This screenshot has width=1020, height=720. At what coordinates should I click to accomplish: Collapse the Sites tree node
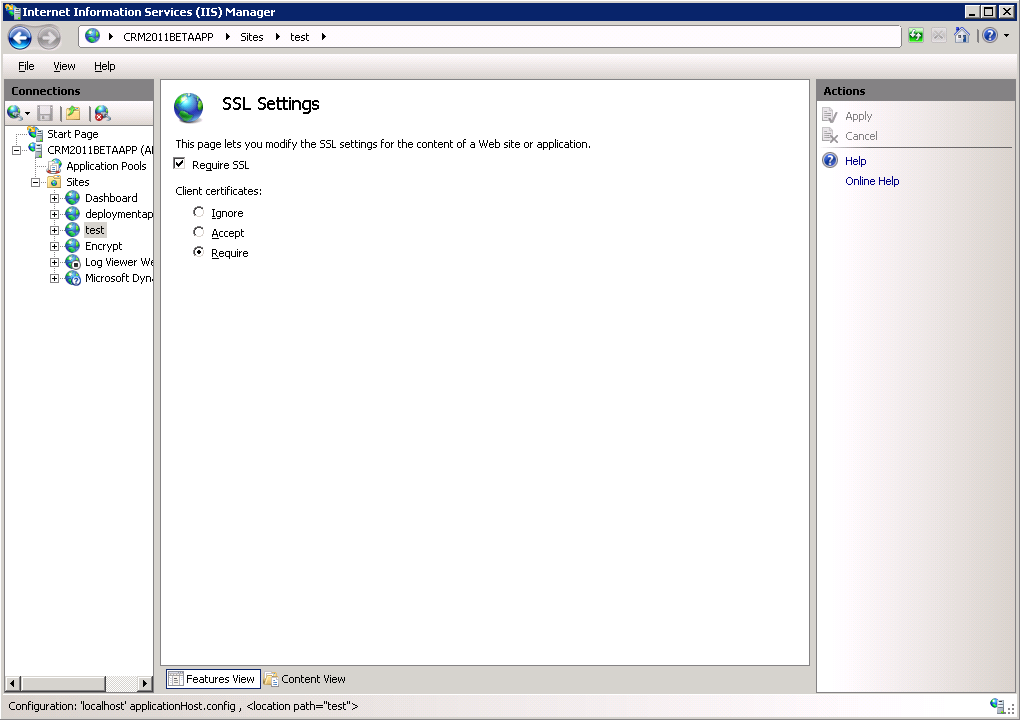pos(35,181)
